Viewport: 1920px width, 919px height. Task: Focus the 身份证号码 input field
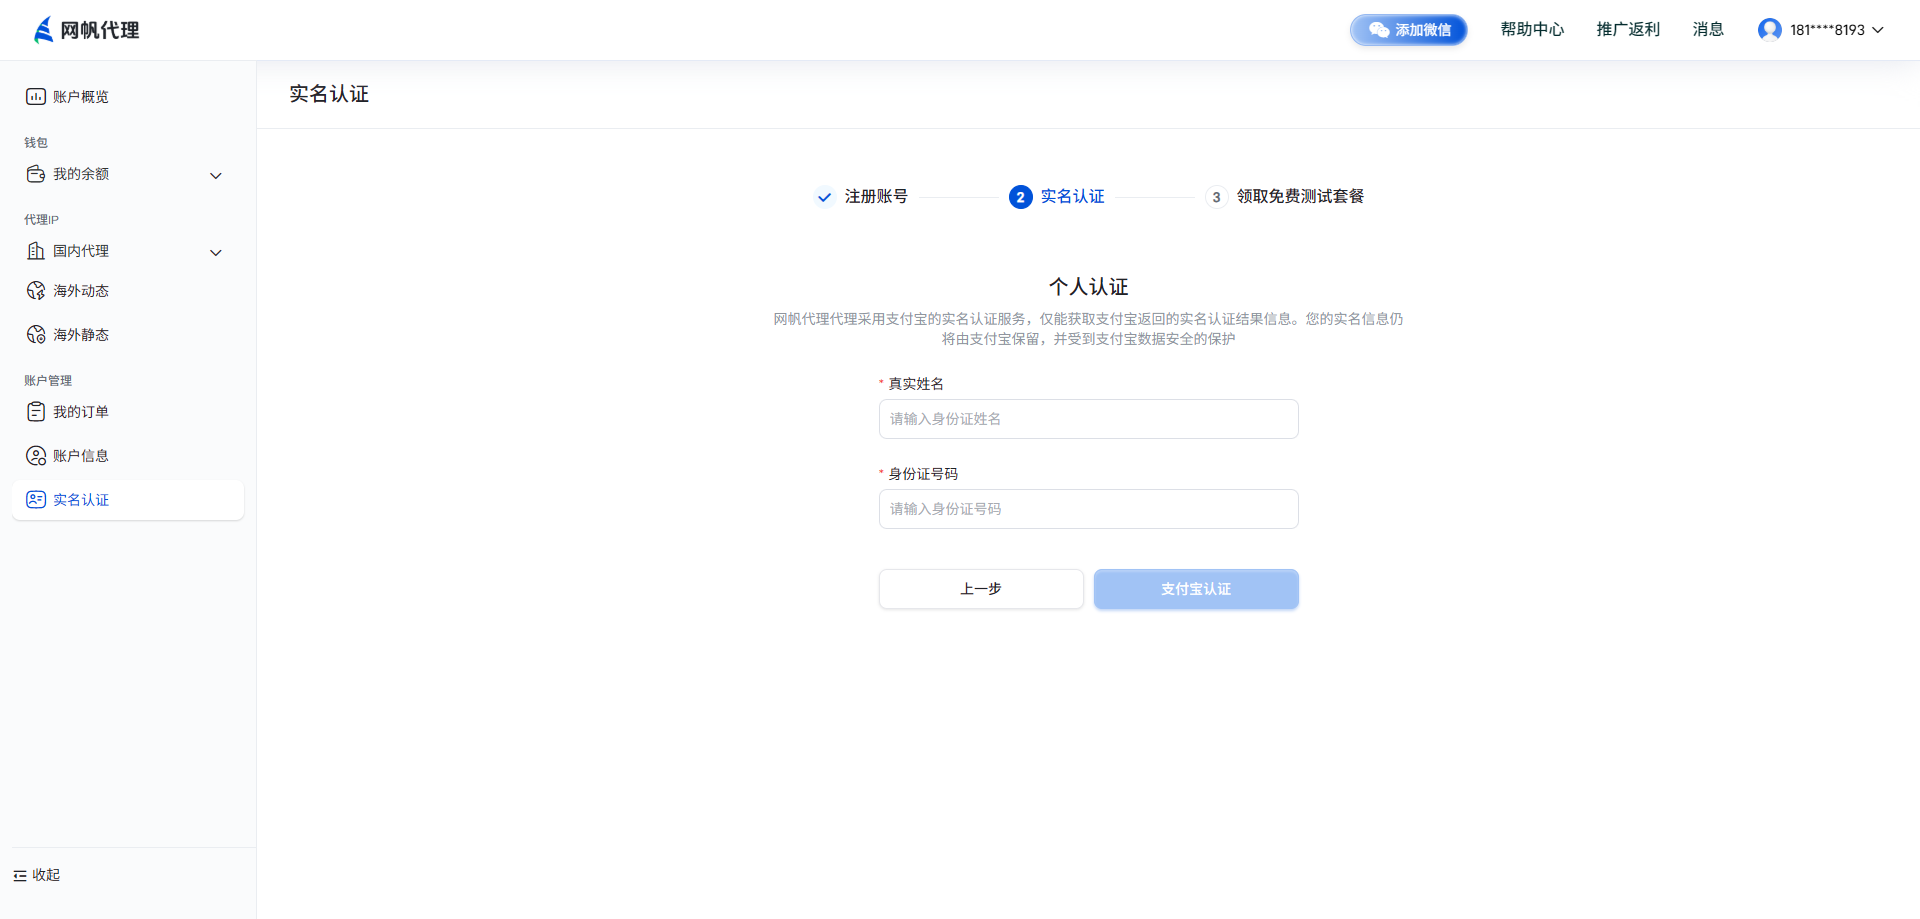(1089, 509)
